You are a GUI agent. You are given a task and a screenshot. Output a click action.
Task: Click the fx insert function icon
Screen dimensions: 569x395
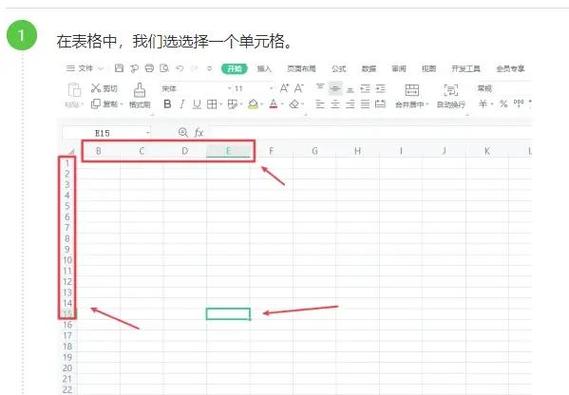tap(198, 133)
